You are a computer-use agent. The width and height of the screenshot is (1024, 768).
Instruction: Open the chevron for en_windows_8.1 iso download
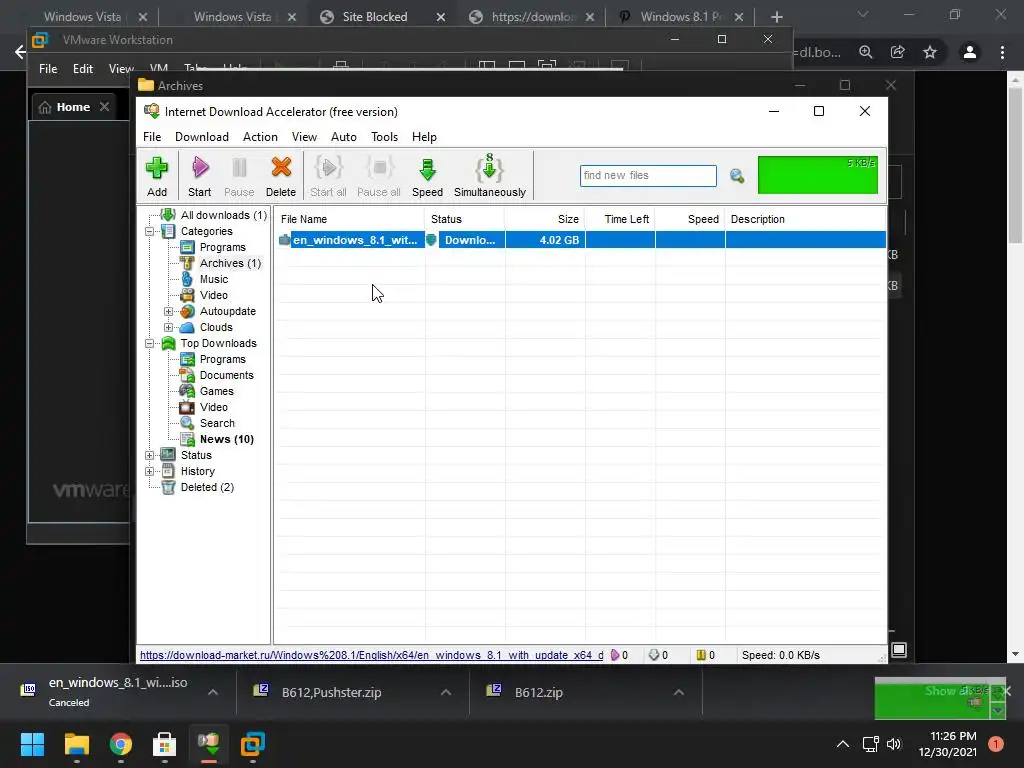pos(213,692)
